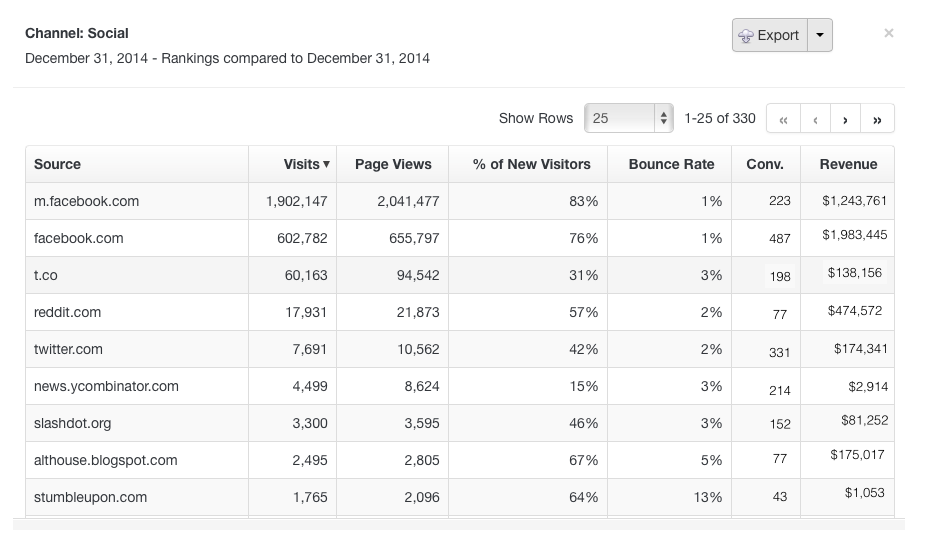Viewport: 937px width, 550px height.
Task: Close the Channel: Social dialog
Action: pyautogui.click(x=888, y=33)
